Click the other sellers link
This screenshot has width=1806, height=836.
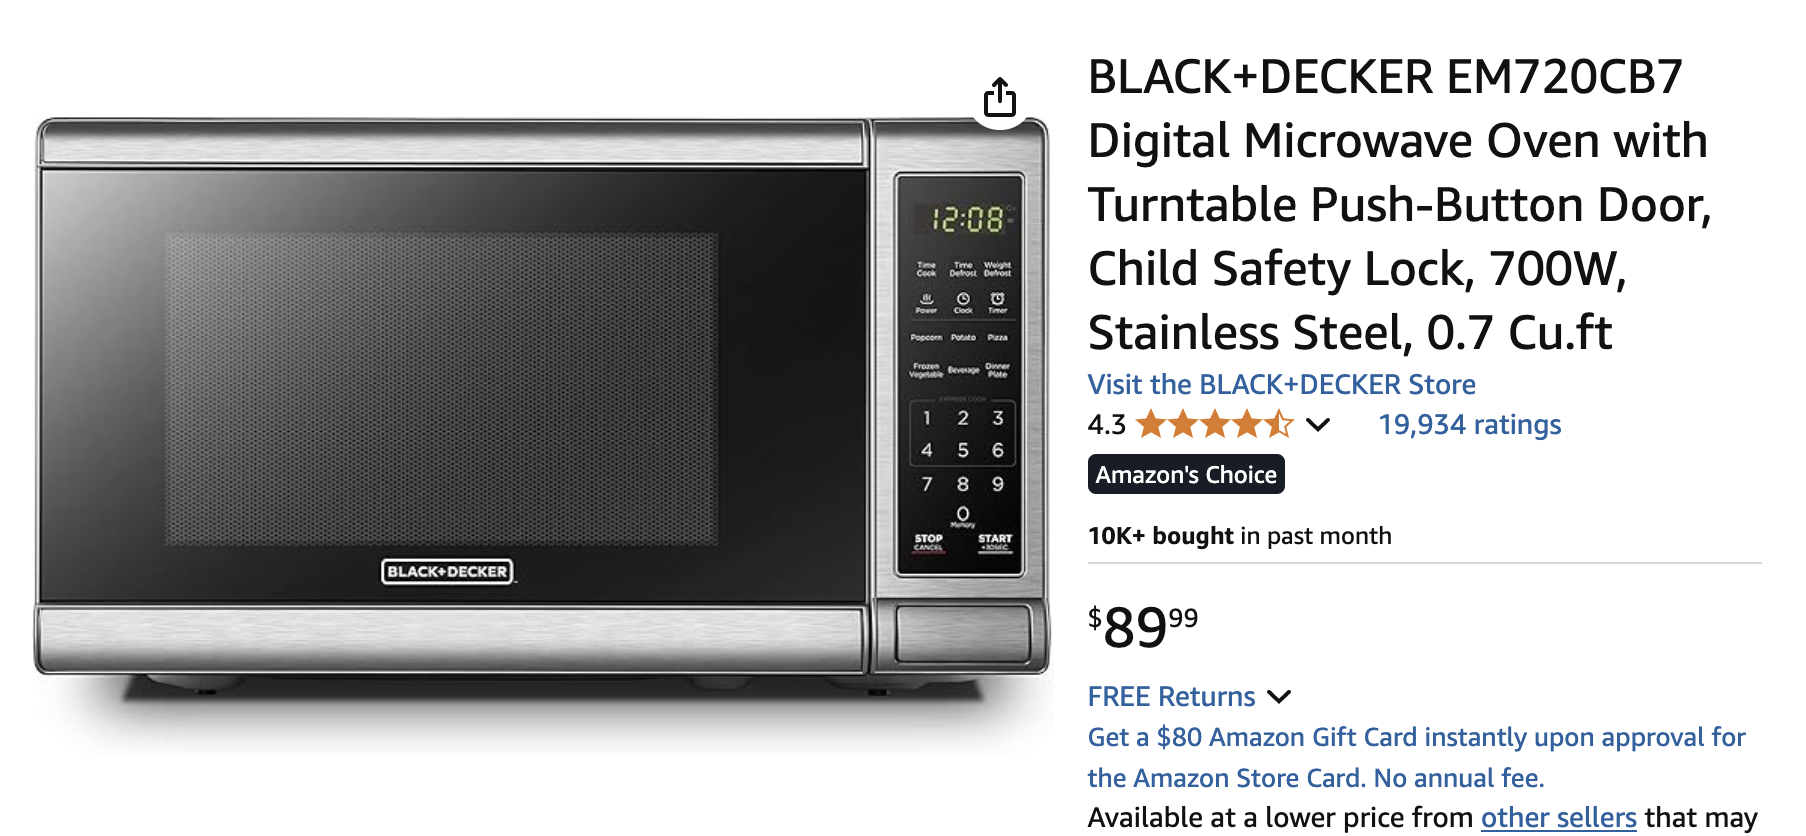tap(1558, 818)
